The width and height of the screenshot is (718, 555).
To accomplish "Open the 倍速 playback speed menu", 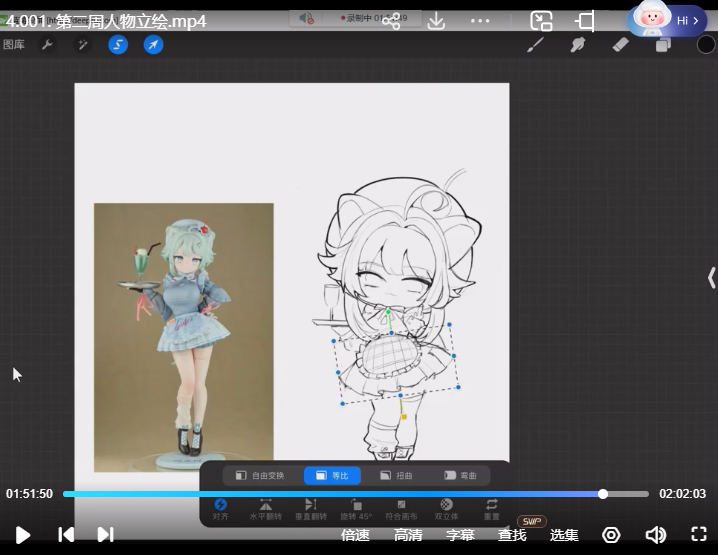I will pos(355,535).
